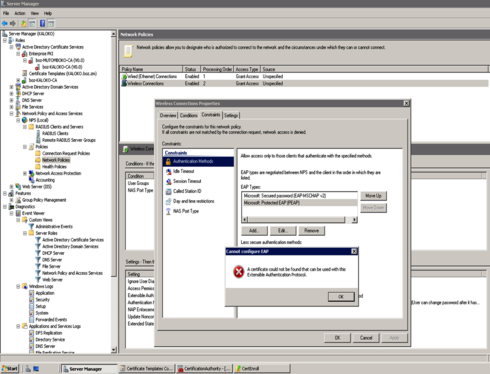The height and width of the screenshot is (374, 490).
Task: Select Health Policies folder
Action: pyautogui.click(x=54, y=167)
